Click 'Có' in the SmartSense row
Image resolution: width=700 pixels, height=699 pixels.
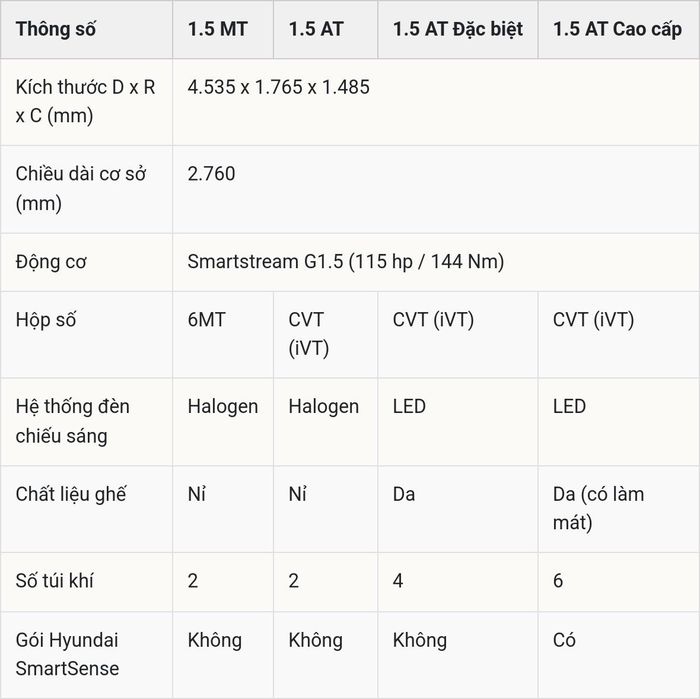pyautogui.click(x=564, y=640)
